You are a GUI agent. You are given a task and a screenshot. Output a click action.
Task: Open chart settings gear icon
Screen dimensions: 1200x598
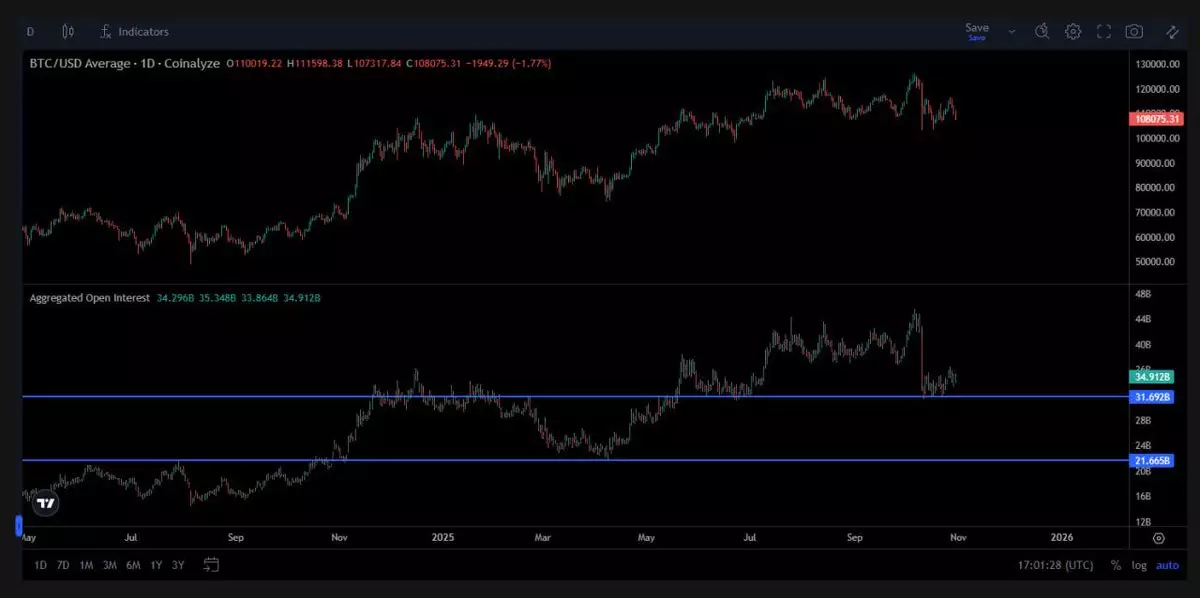click(1073, 32)
